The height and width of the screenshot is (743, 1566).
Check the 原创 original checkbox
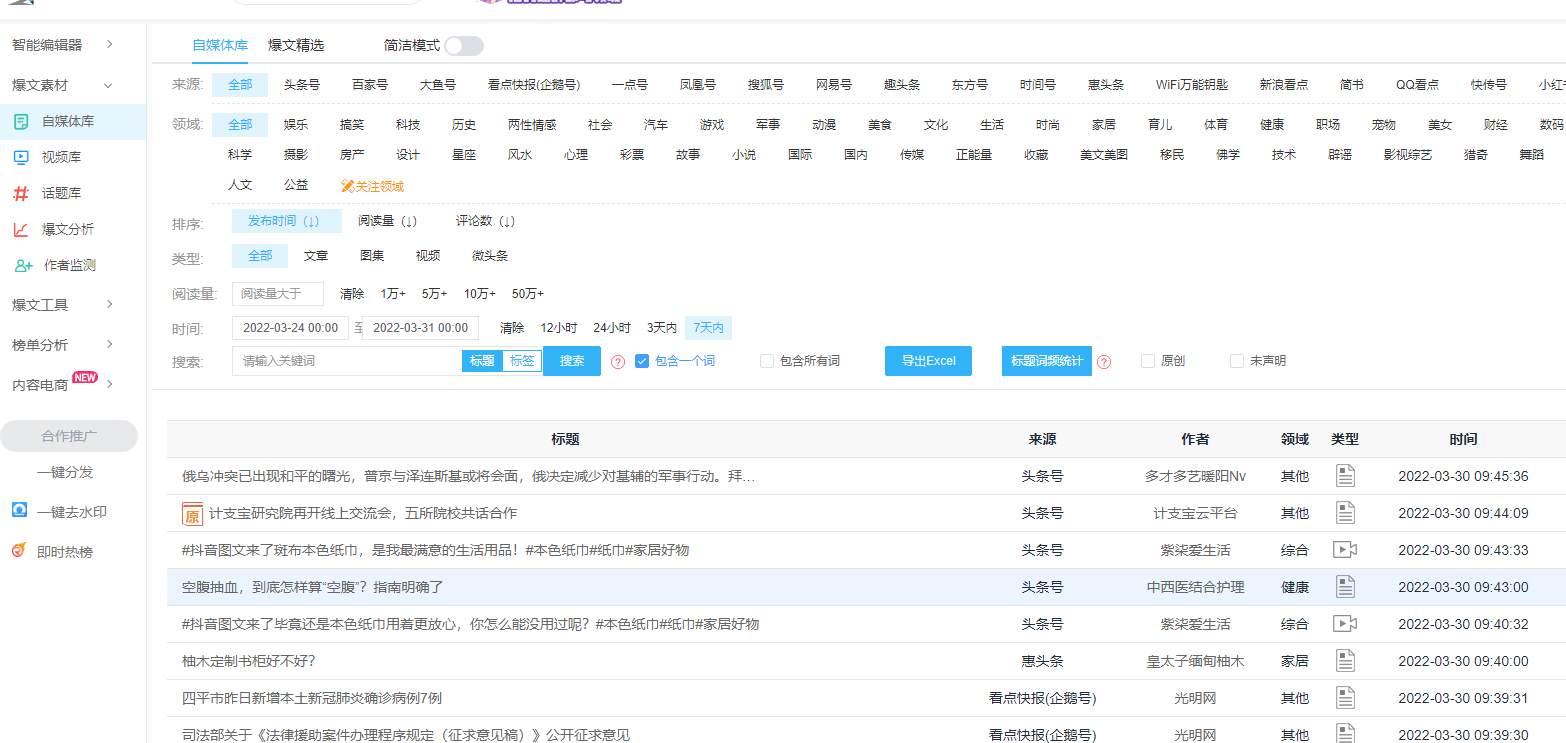tap(1148, 361)
